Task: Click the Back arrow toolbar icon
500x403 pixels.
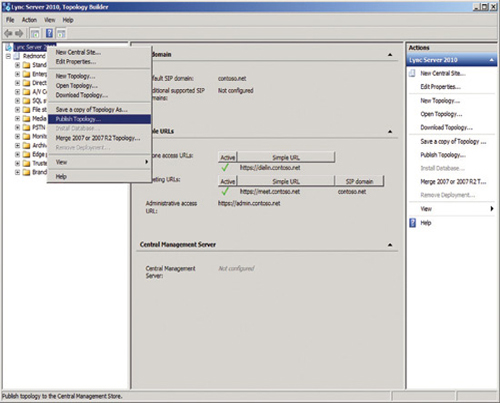Action: pyautogui.click(x=8, y=33)
